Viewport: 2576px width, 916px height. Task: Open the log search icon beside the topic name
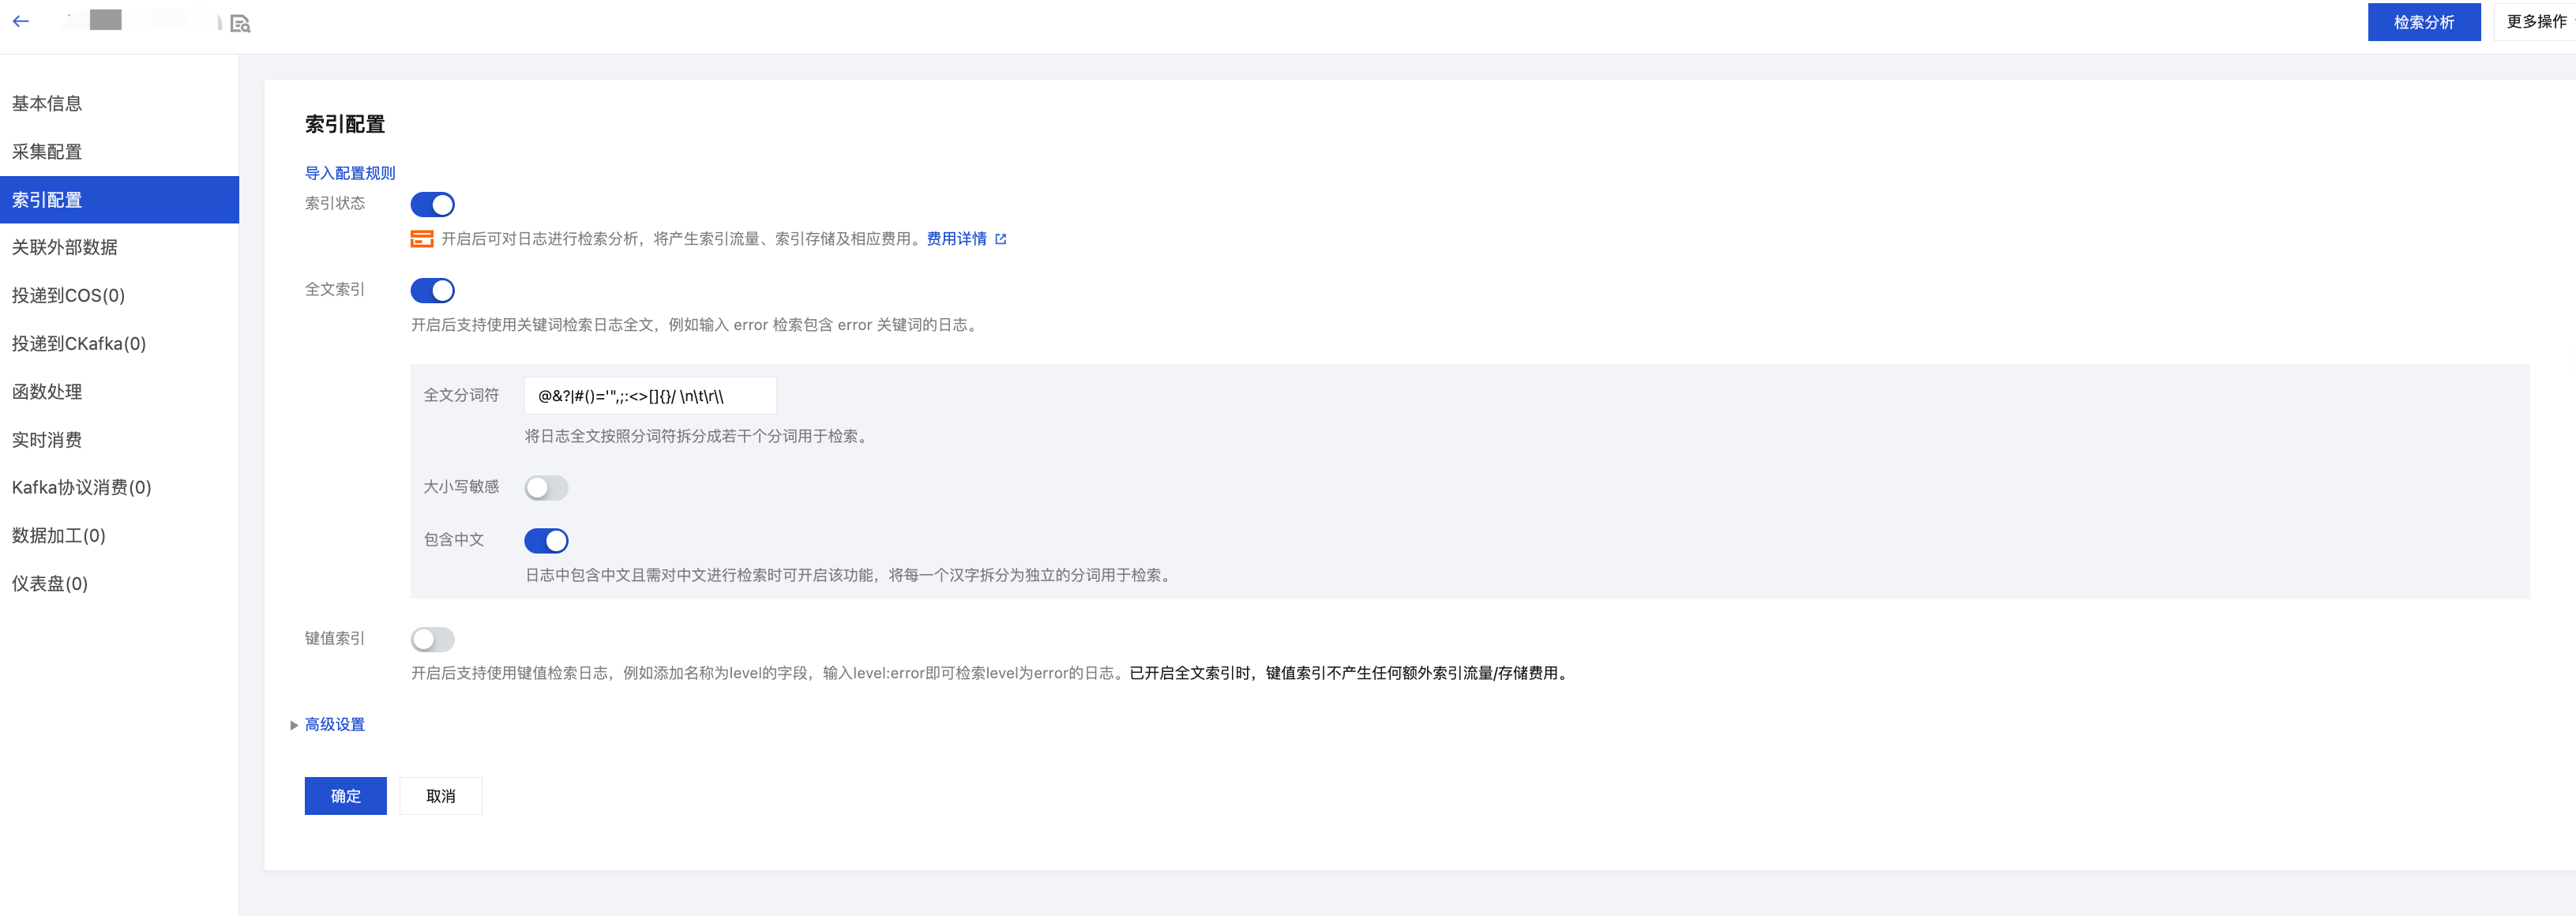click(240, 23)
